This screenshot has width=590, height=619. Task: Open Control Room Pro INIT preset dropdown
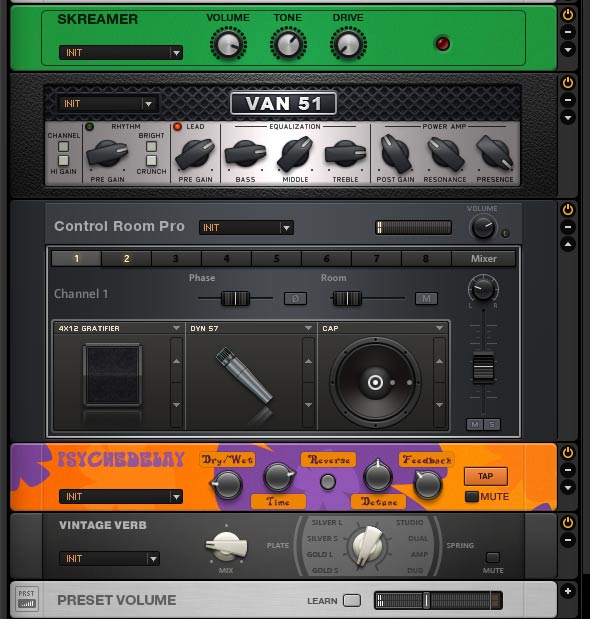click(246, 227)
